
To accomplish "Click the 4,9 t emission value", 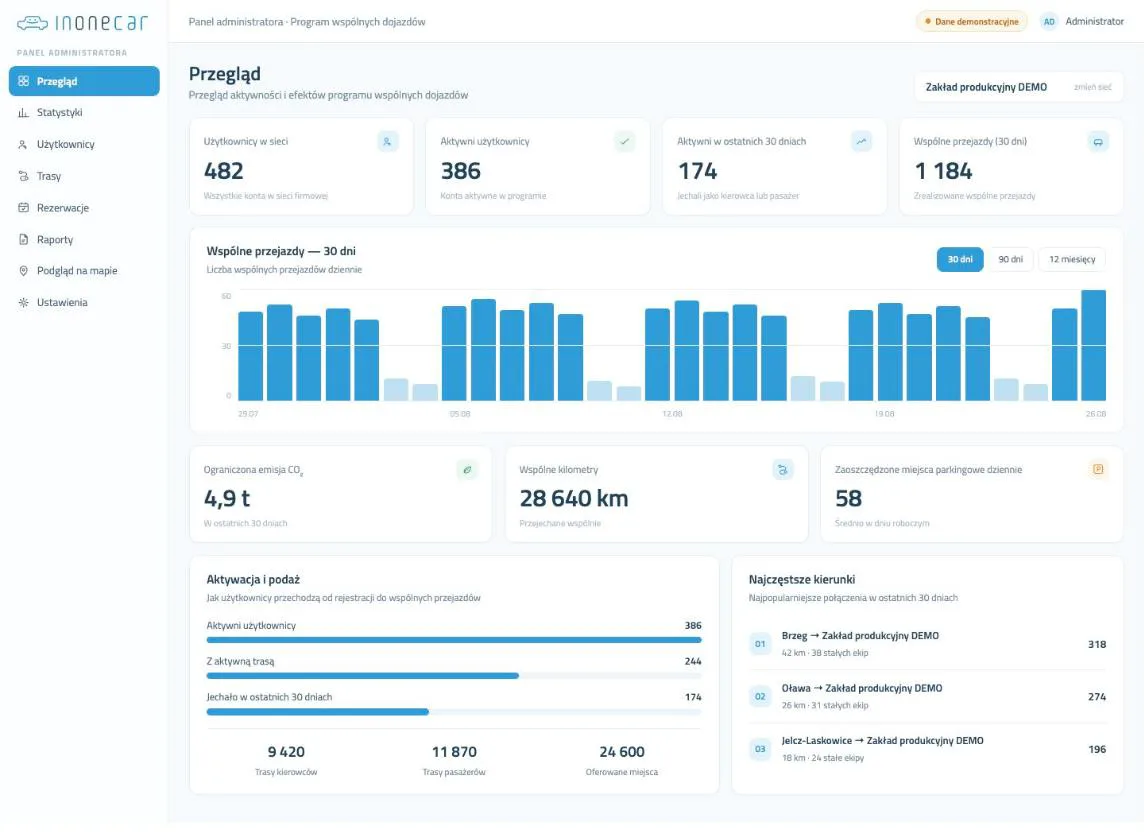I will tap(227, 499).
